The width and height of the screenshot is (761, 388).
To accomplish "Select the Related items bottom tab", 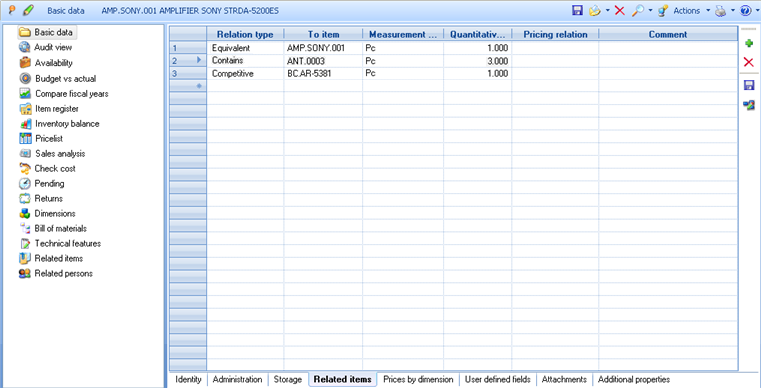I will 343,380.
